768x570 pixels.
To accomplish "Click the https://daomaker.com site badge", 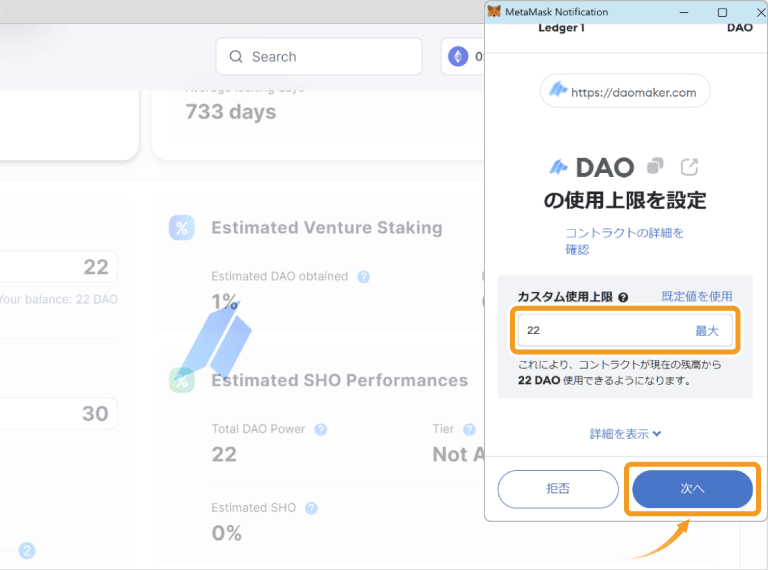I will [x=625, y=91].
